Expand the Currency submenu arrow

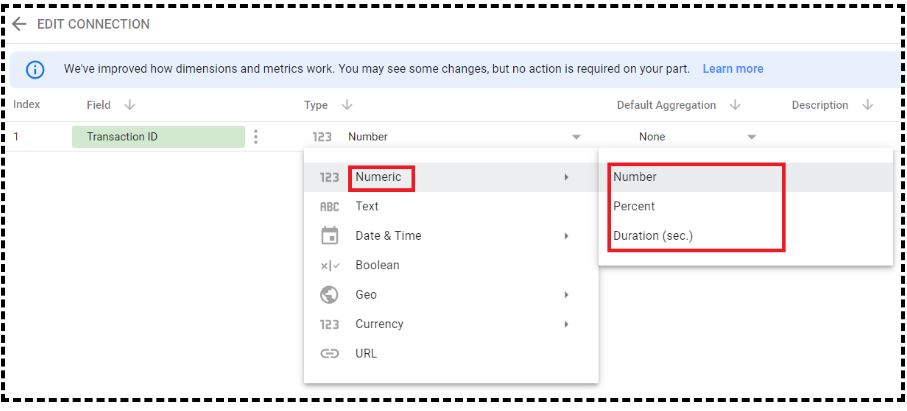click(566, 324)
